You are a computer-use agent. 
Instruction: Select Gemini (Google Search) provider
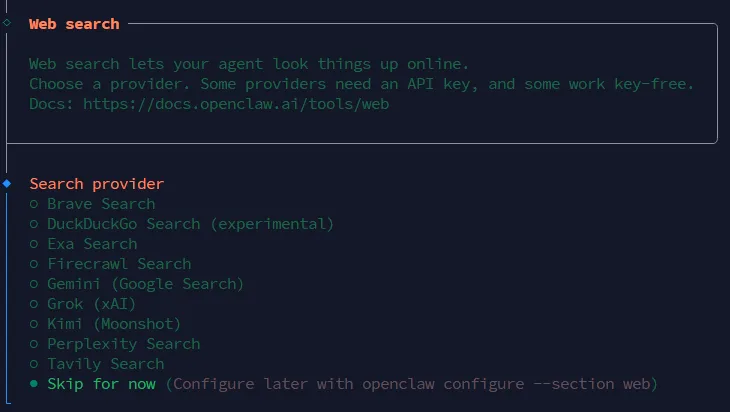tap(145, 284)
